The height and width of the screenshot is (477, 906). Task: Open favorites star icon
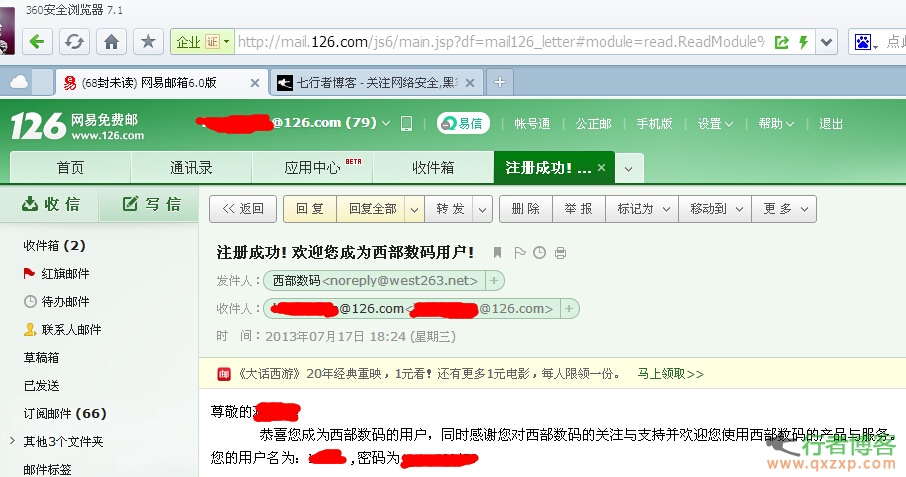coord(148,42)
